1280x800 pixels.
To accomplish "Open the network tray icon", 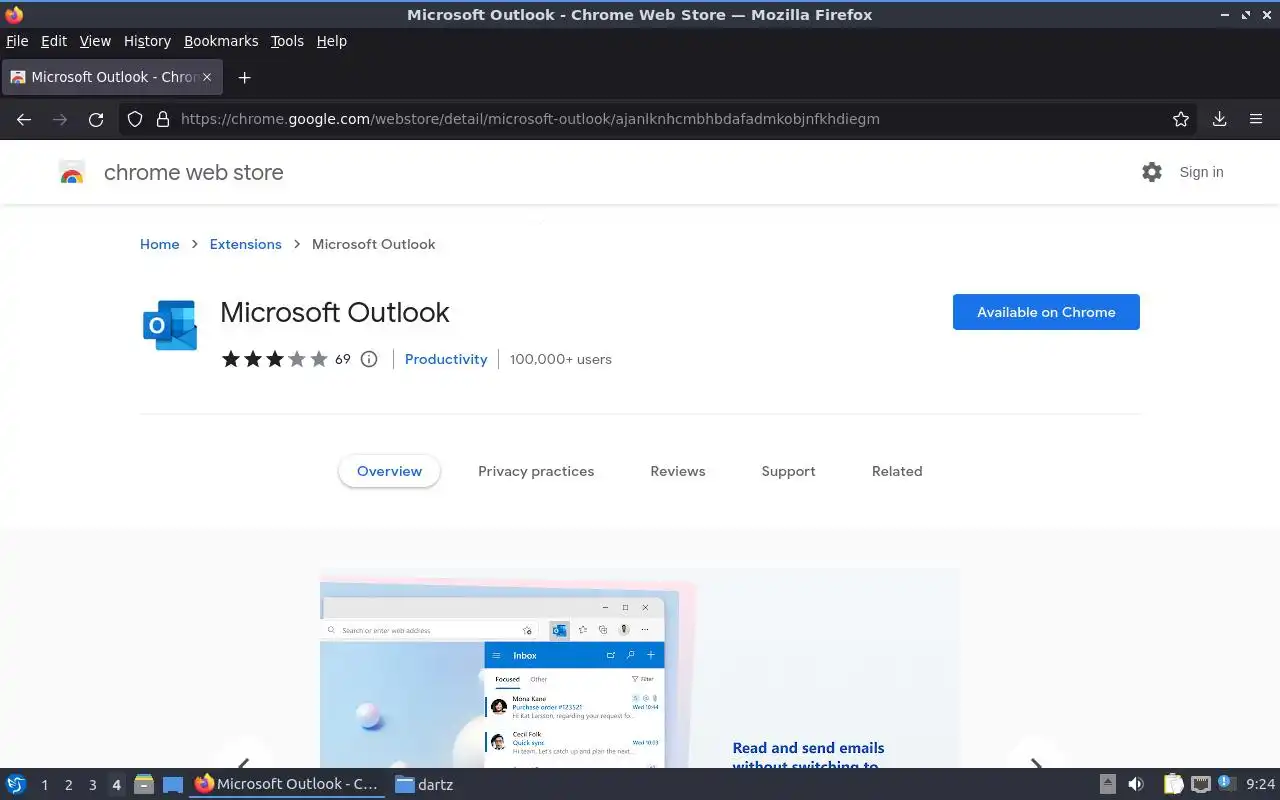I will pos(1201,784).
